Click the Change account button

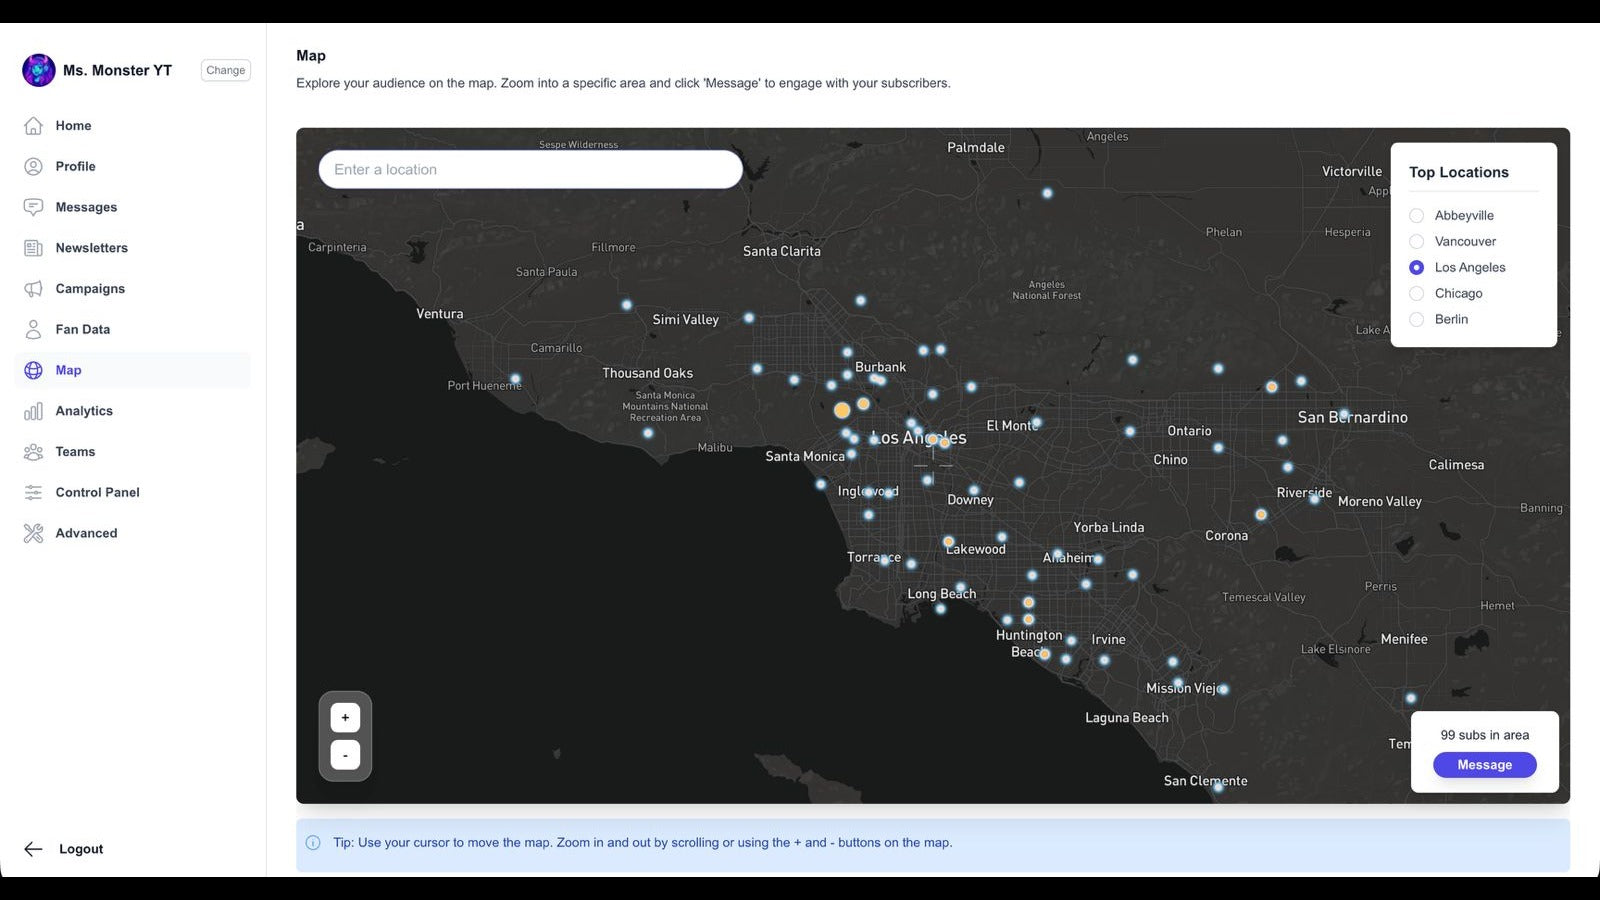click(x=225, y=70)
